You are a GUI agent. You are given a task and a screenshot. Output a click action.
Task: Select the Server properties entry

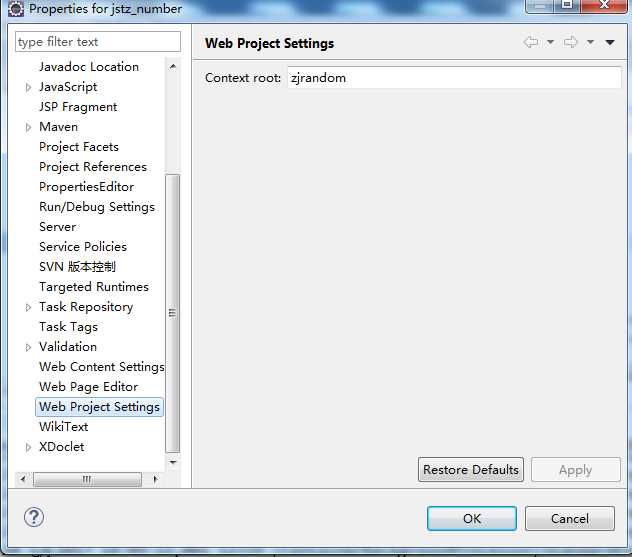57,227
